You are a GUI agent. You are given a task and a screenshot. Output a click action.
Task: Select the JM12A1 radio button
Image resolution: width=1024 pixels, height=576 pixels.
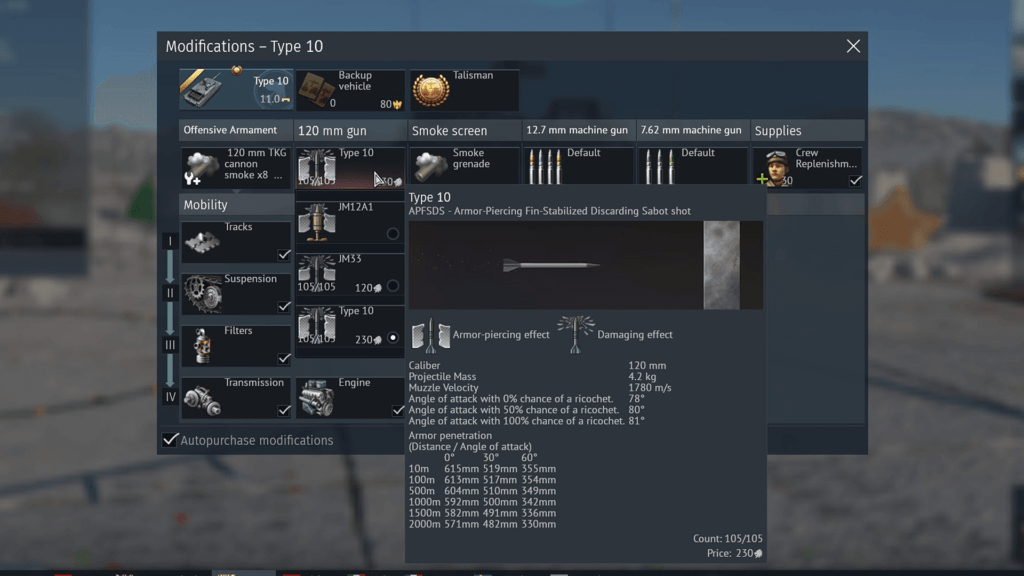point(392,233)
